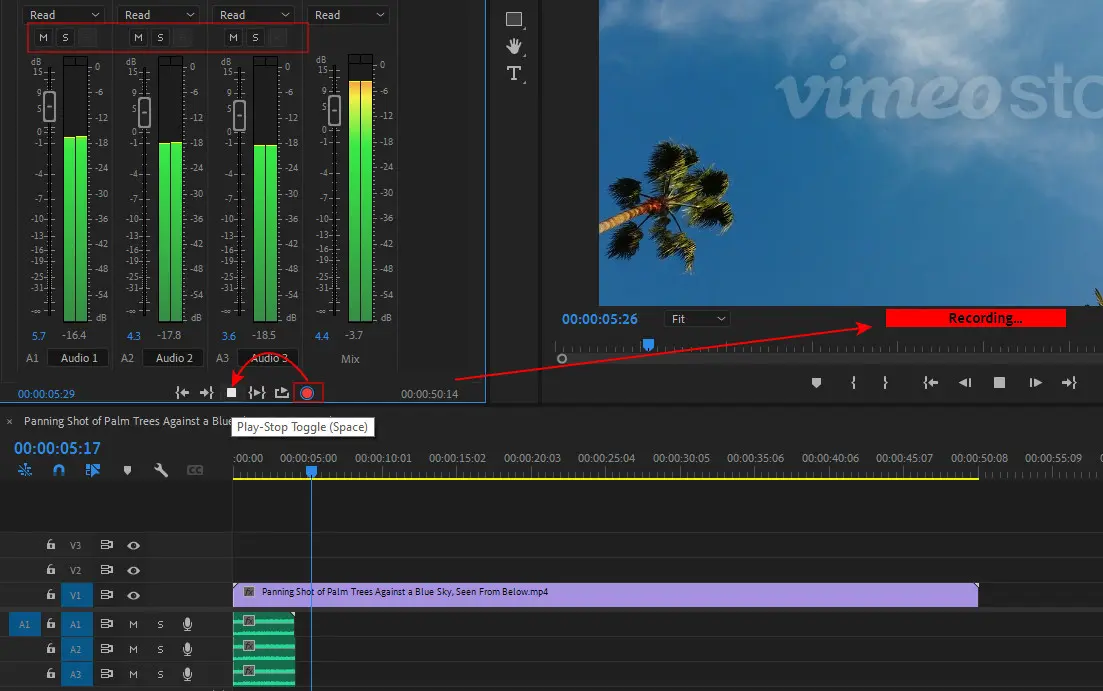Click Go to Out in audio mixer transport
1103x691 pixels.
click(206, 393)
